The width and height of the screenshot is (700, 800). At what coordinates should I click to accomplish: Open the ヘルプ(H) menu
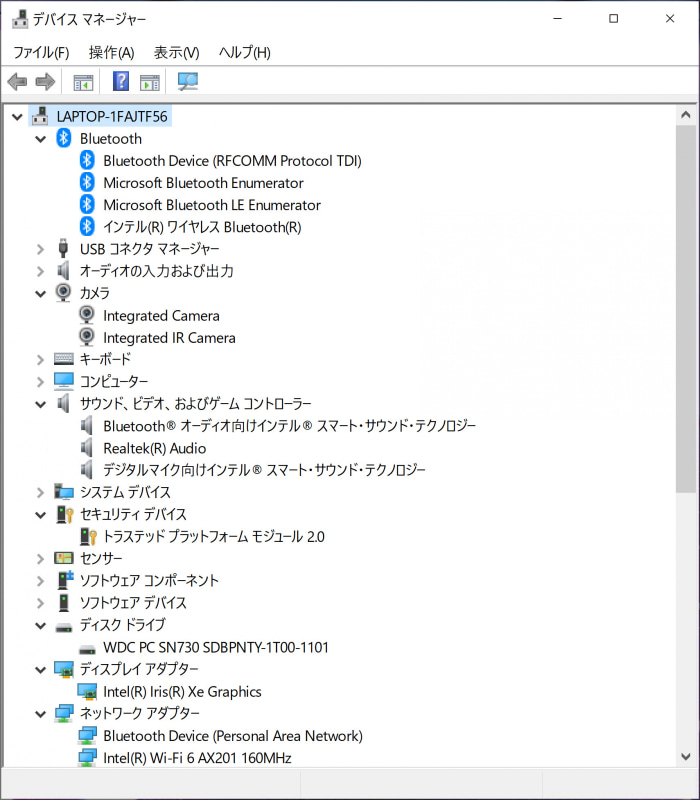(x=244, y=53)
